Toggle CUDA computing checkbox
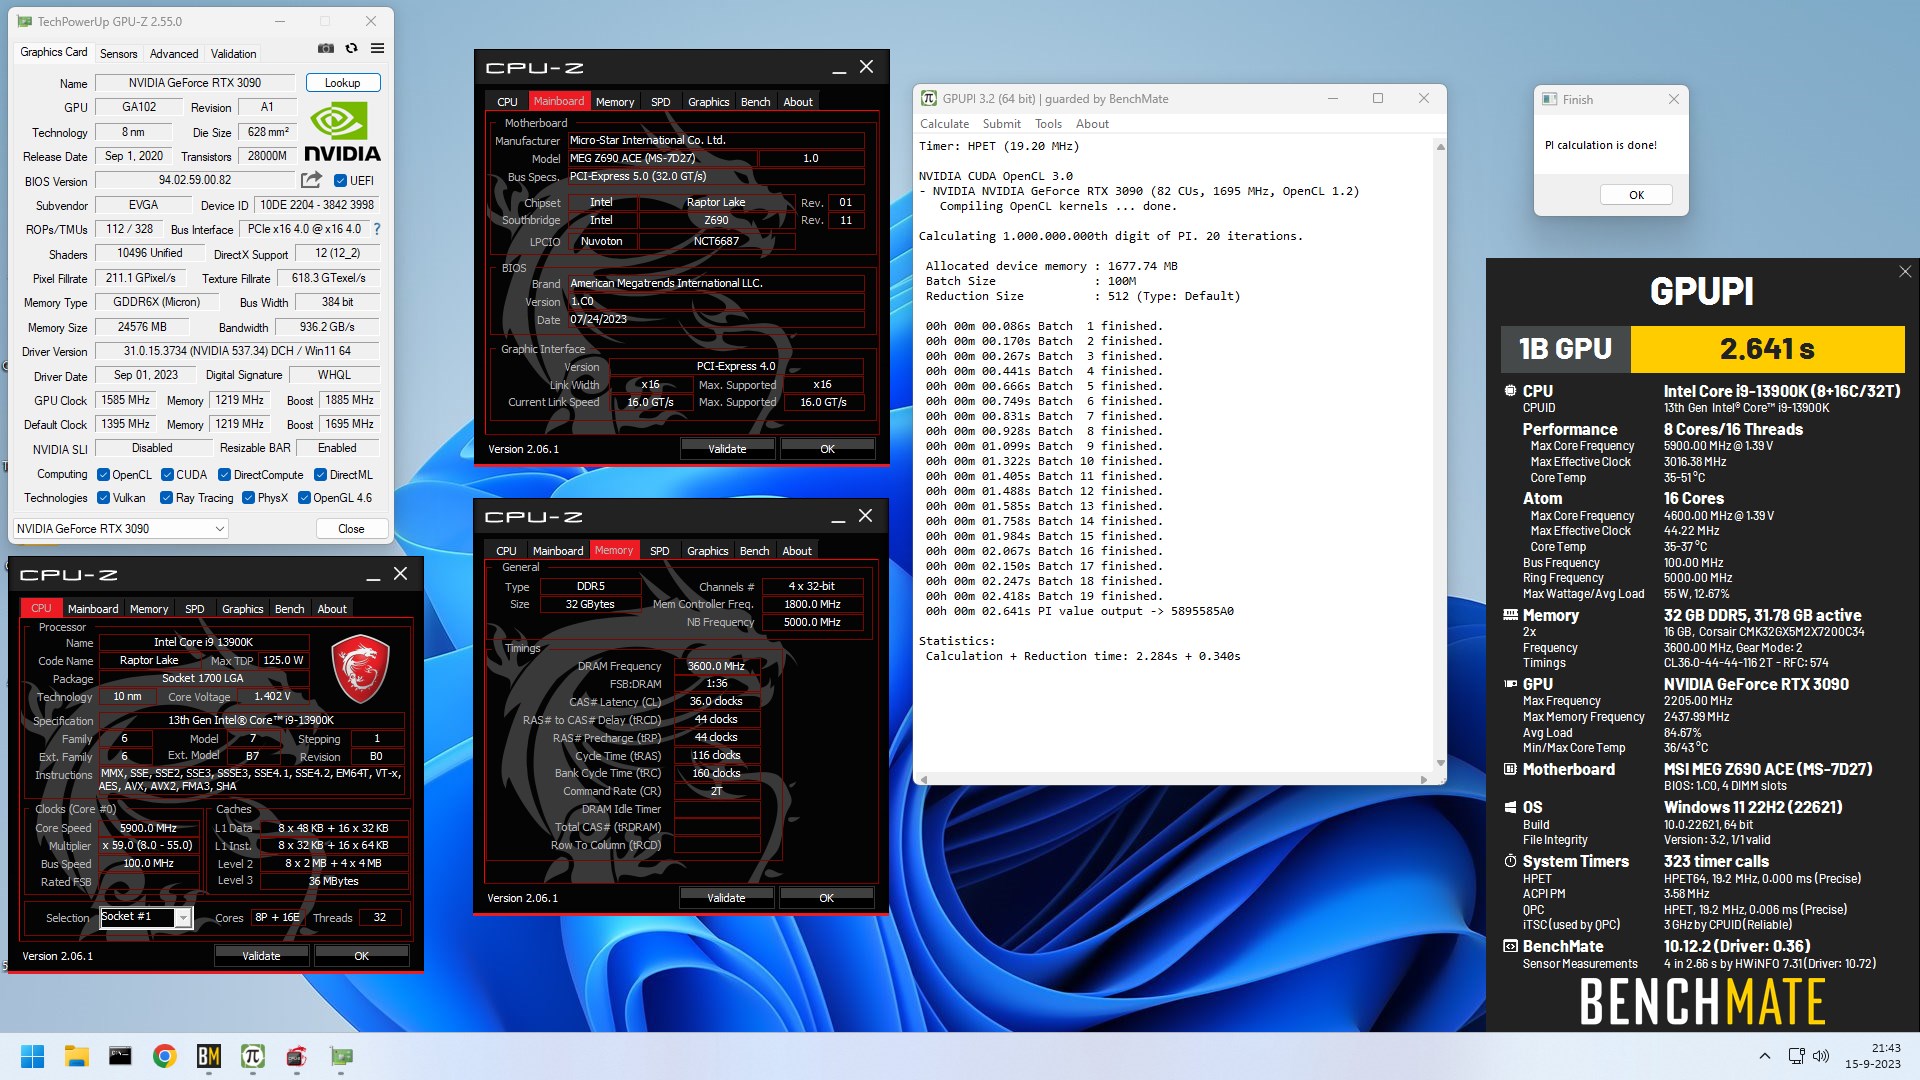Viewport: 1920px width, 1080px height. click(167, 475)
